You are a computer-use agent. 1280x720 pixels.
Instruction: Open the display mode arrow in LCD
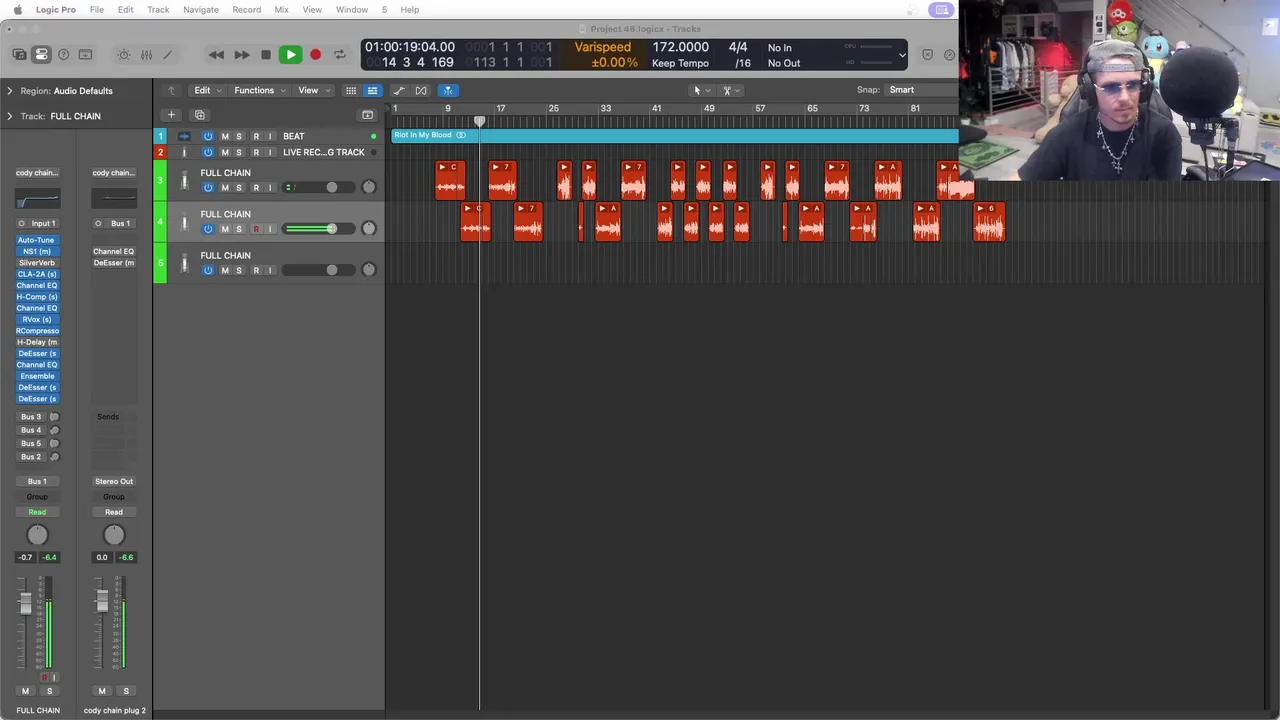click(902, 55)
